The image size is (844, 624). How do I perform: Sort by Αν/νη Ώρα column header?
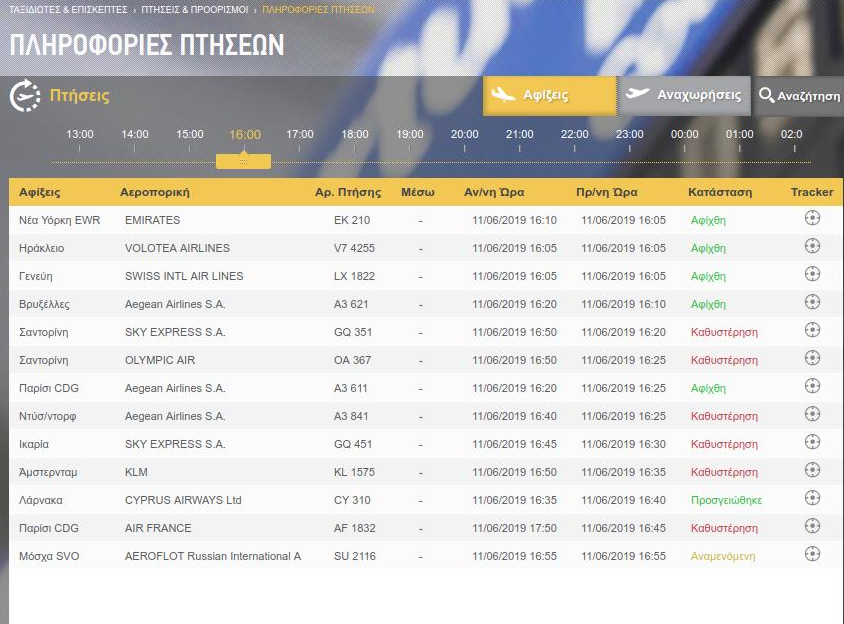pyautogui.click(x=494, y=192)
